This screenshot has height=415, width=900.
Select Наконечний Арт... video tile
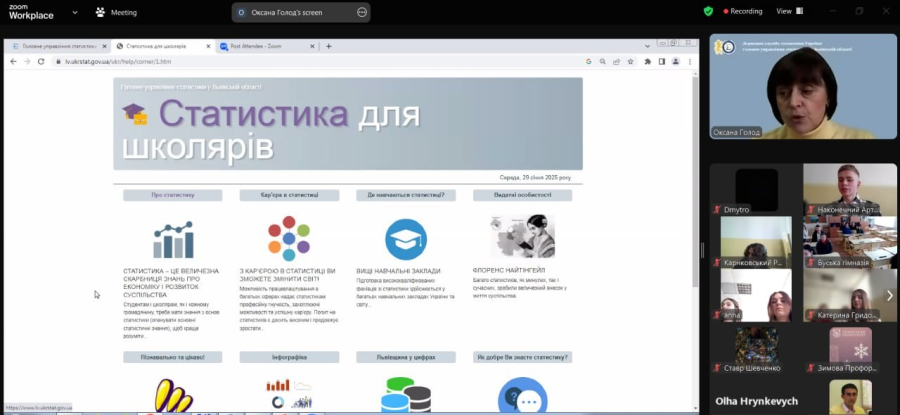click(849, 190)
